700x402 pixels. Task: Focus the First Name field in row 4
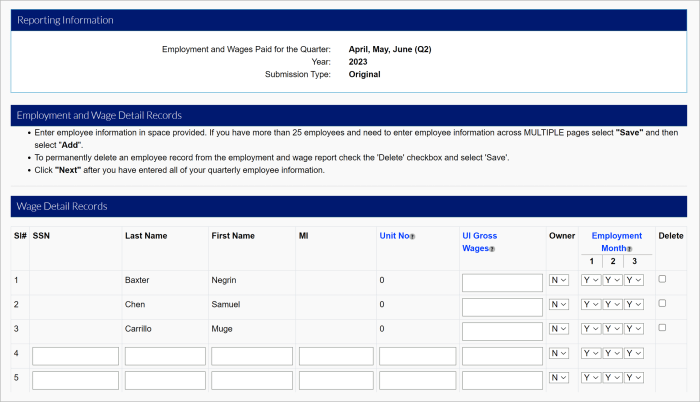(x=251, y=355)
